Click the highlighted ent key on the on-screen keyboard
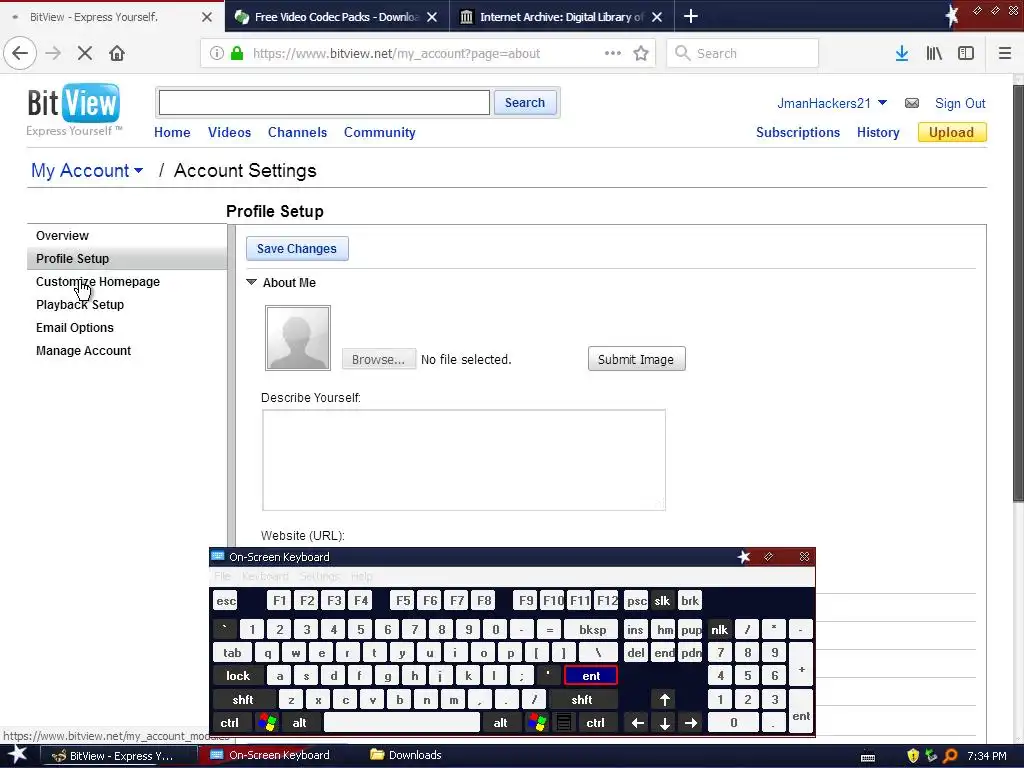This screenshot has height=768, width=1024. [x=591, y=676]
